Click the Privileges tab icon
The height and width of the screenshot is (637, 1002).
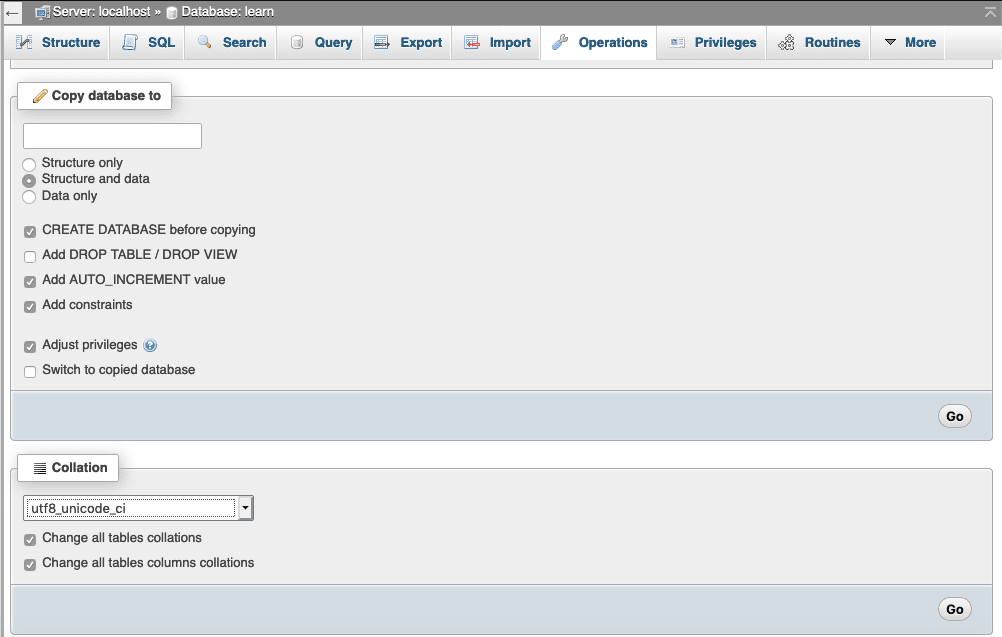pos(677,42)
